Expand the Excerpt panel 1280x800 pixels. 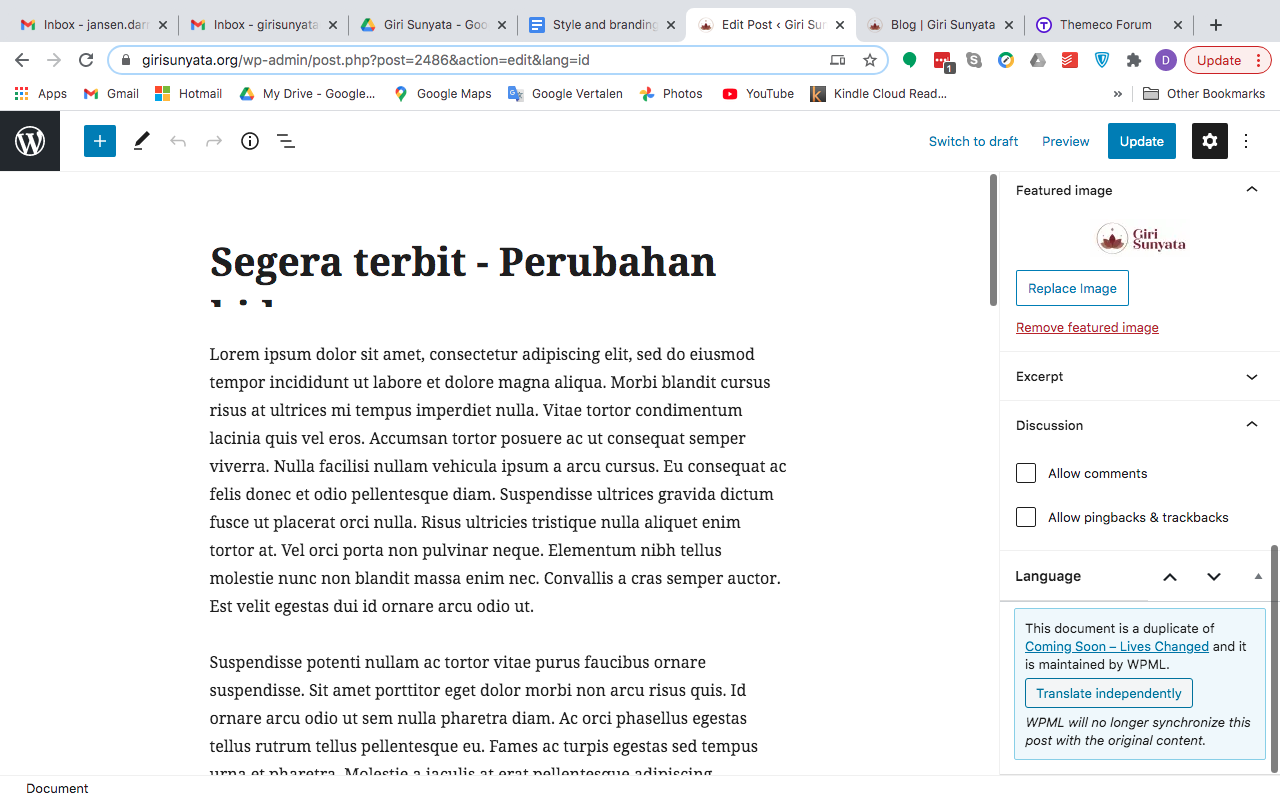click(x=1252, y=377)
